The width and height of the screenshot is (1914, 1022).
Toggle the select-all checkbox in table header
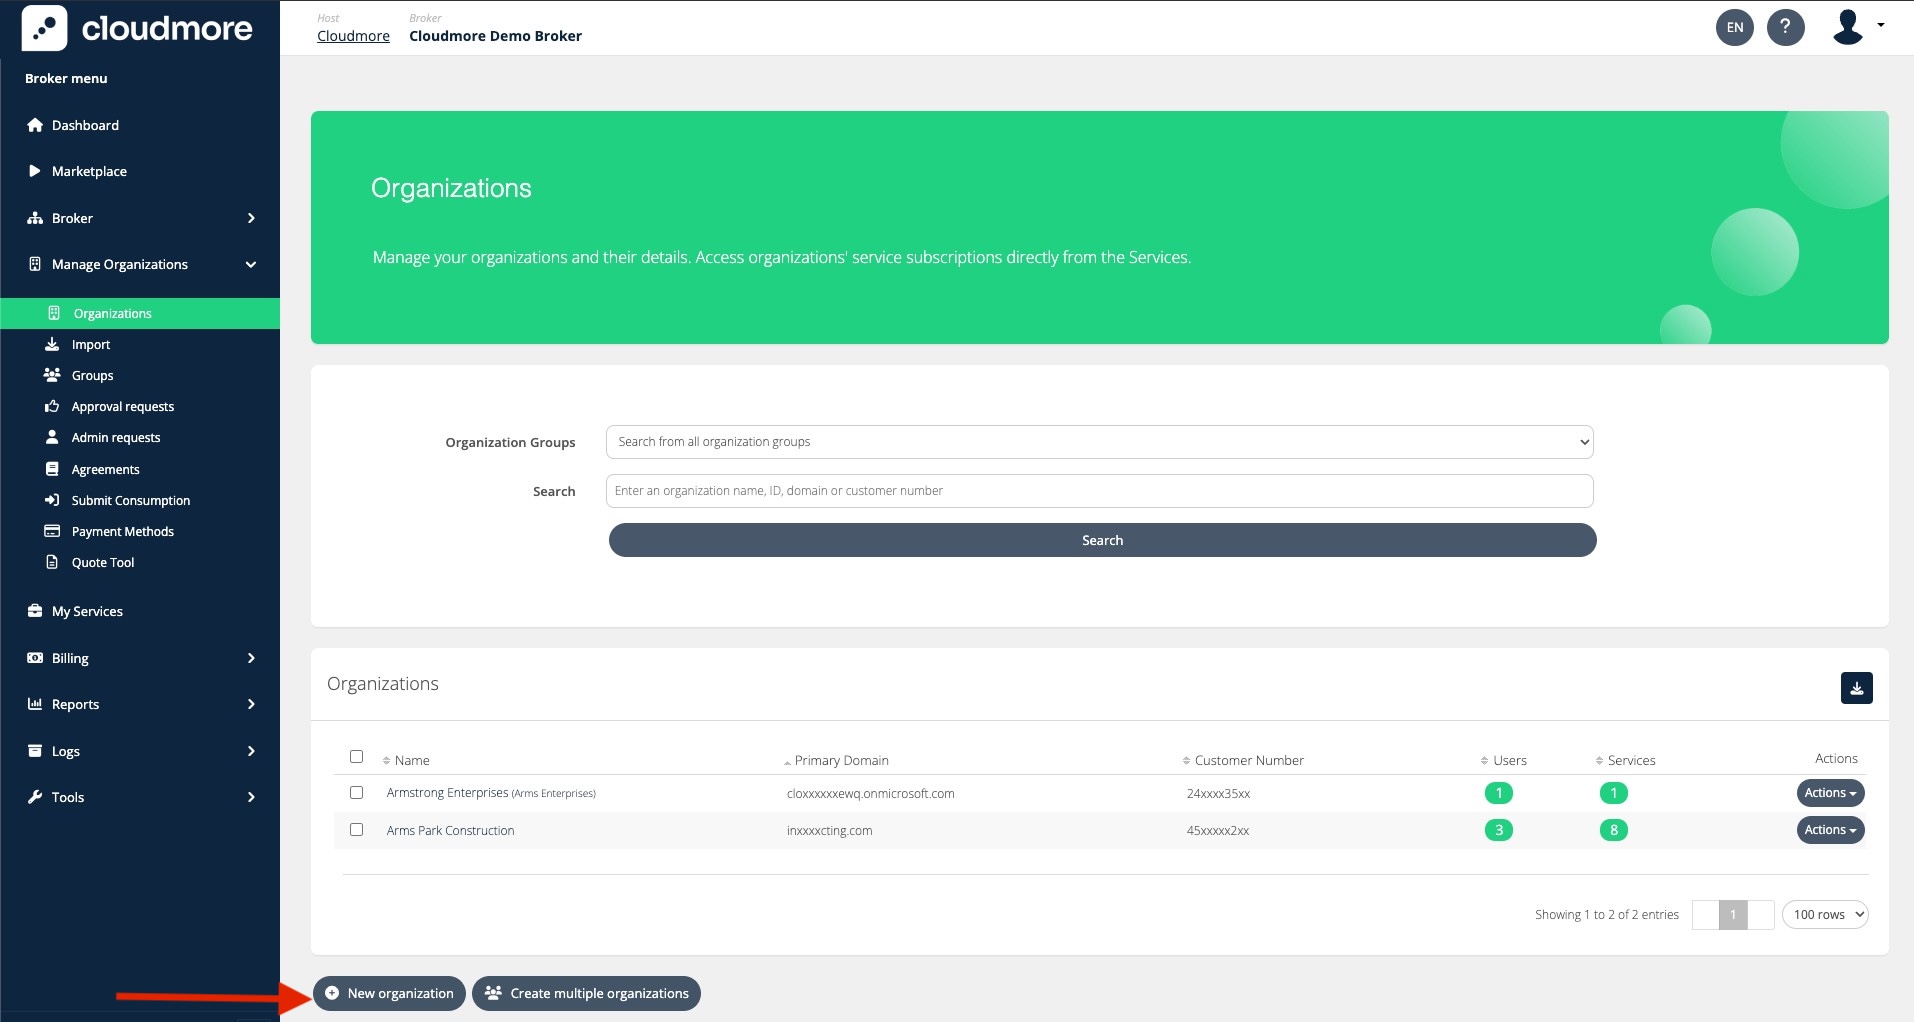click(356, 757)
